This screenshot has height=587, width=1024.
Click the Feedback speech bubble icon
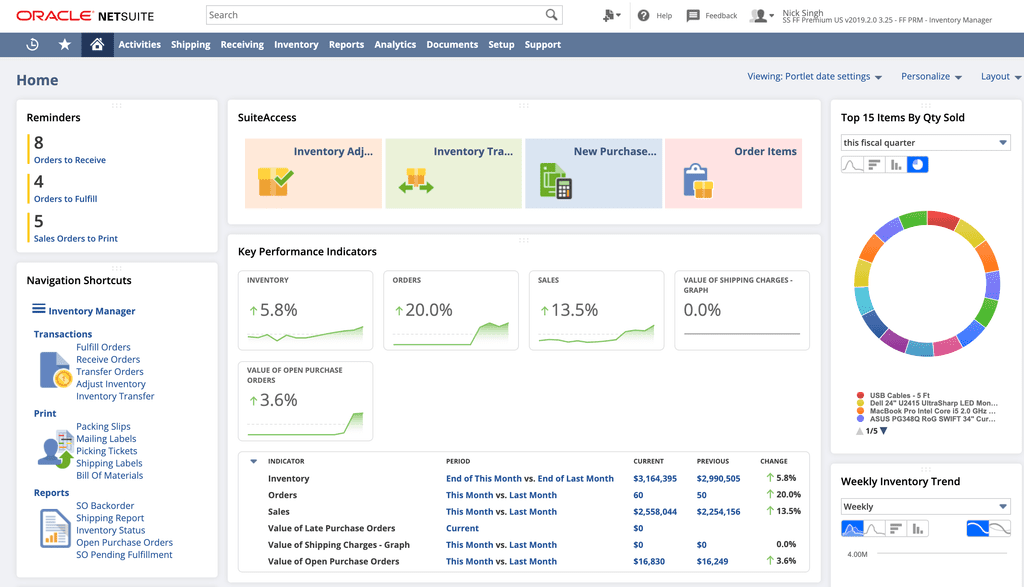point(693,15)
